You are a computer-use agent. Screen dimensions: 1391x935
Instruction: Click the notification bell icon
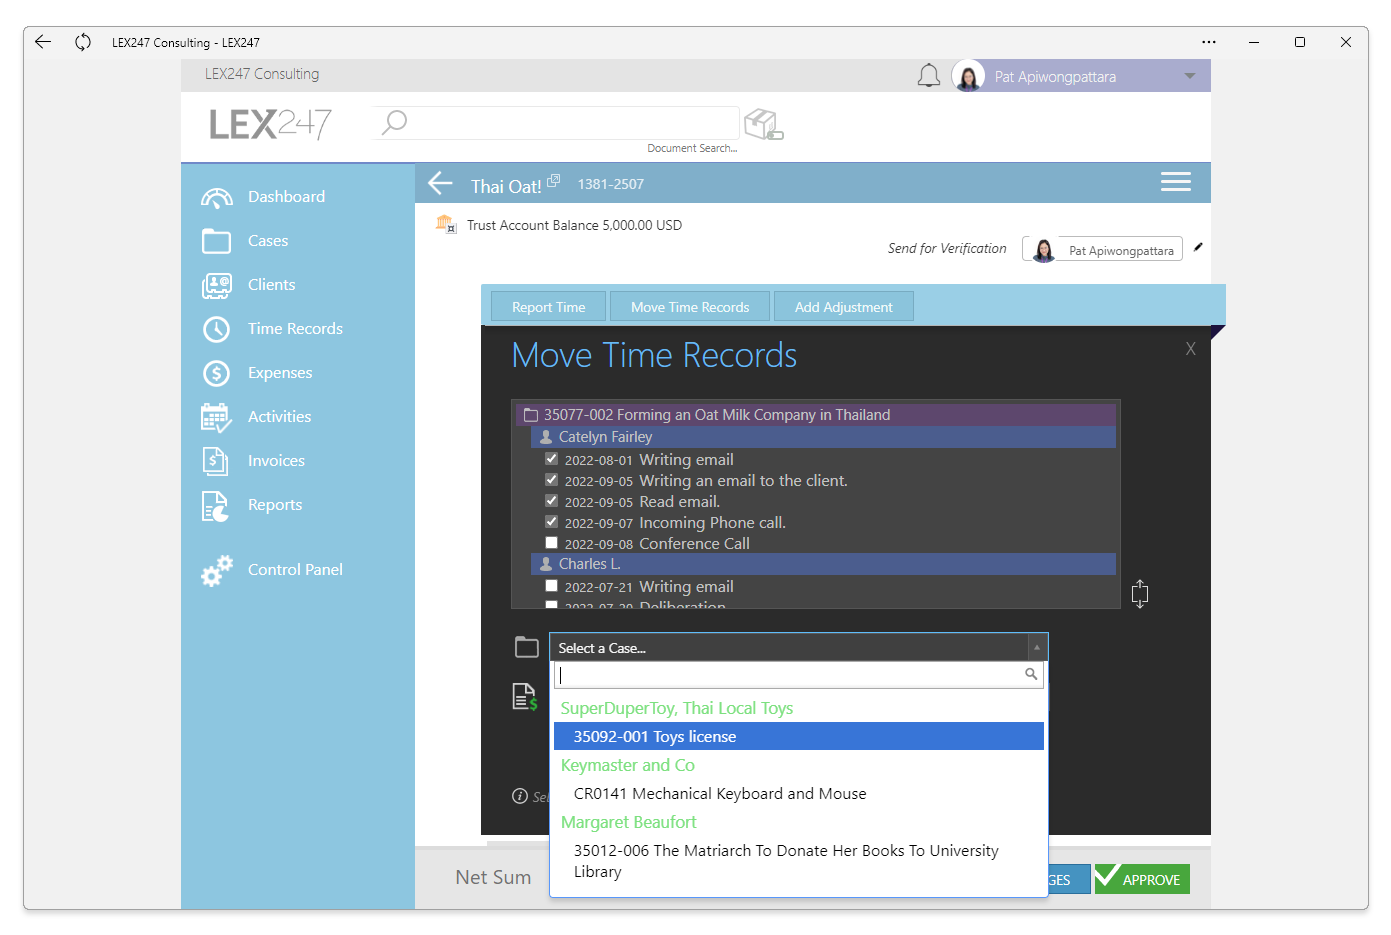pos(929,76)
